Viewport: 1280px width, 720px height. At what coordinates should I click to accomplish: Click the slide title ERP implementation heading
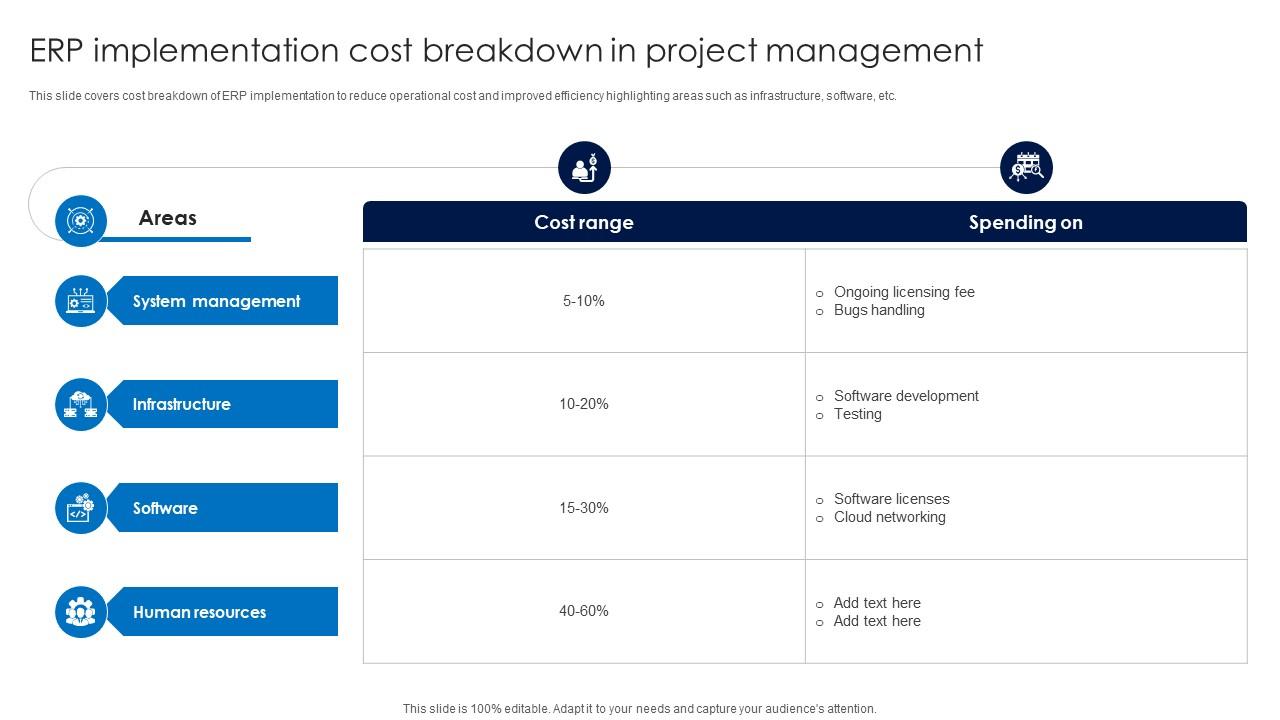point(506,50)
